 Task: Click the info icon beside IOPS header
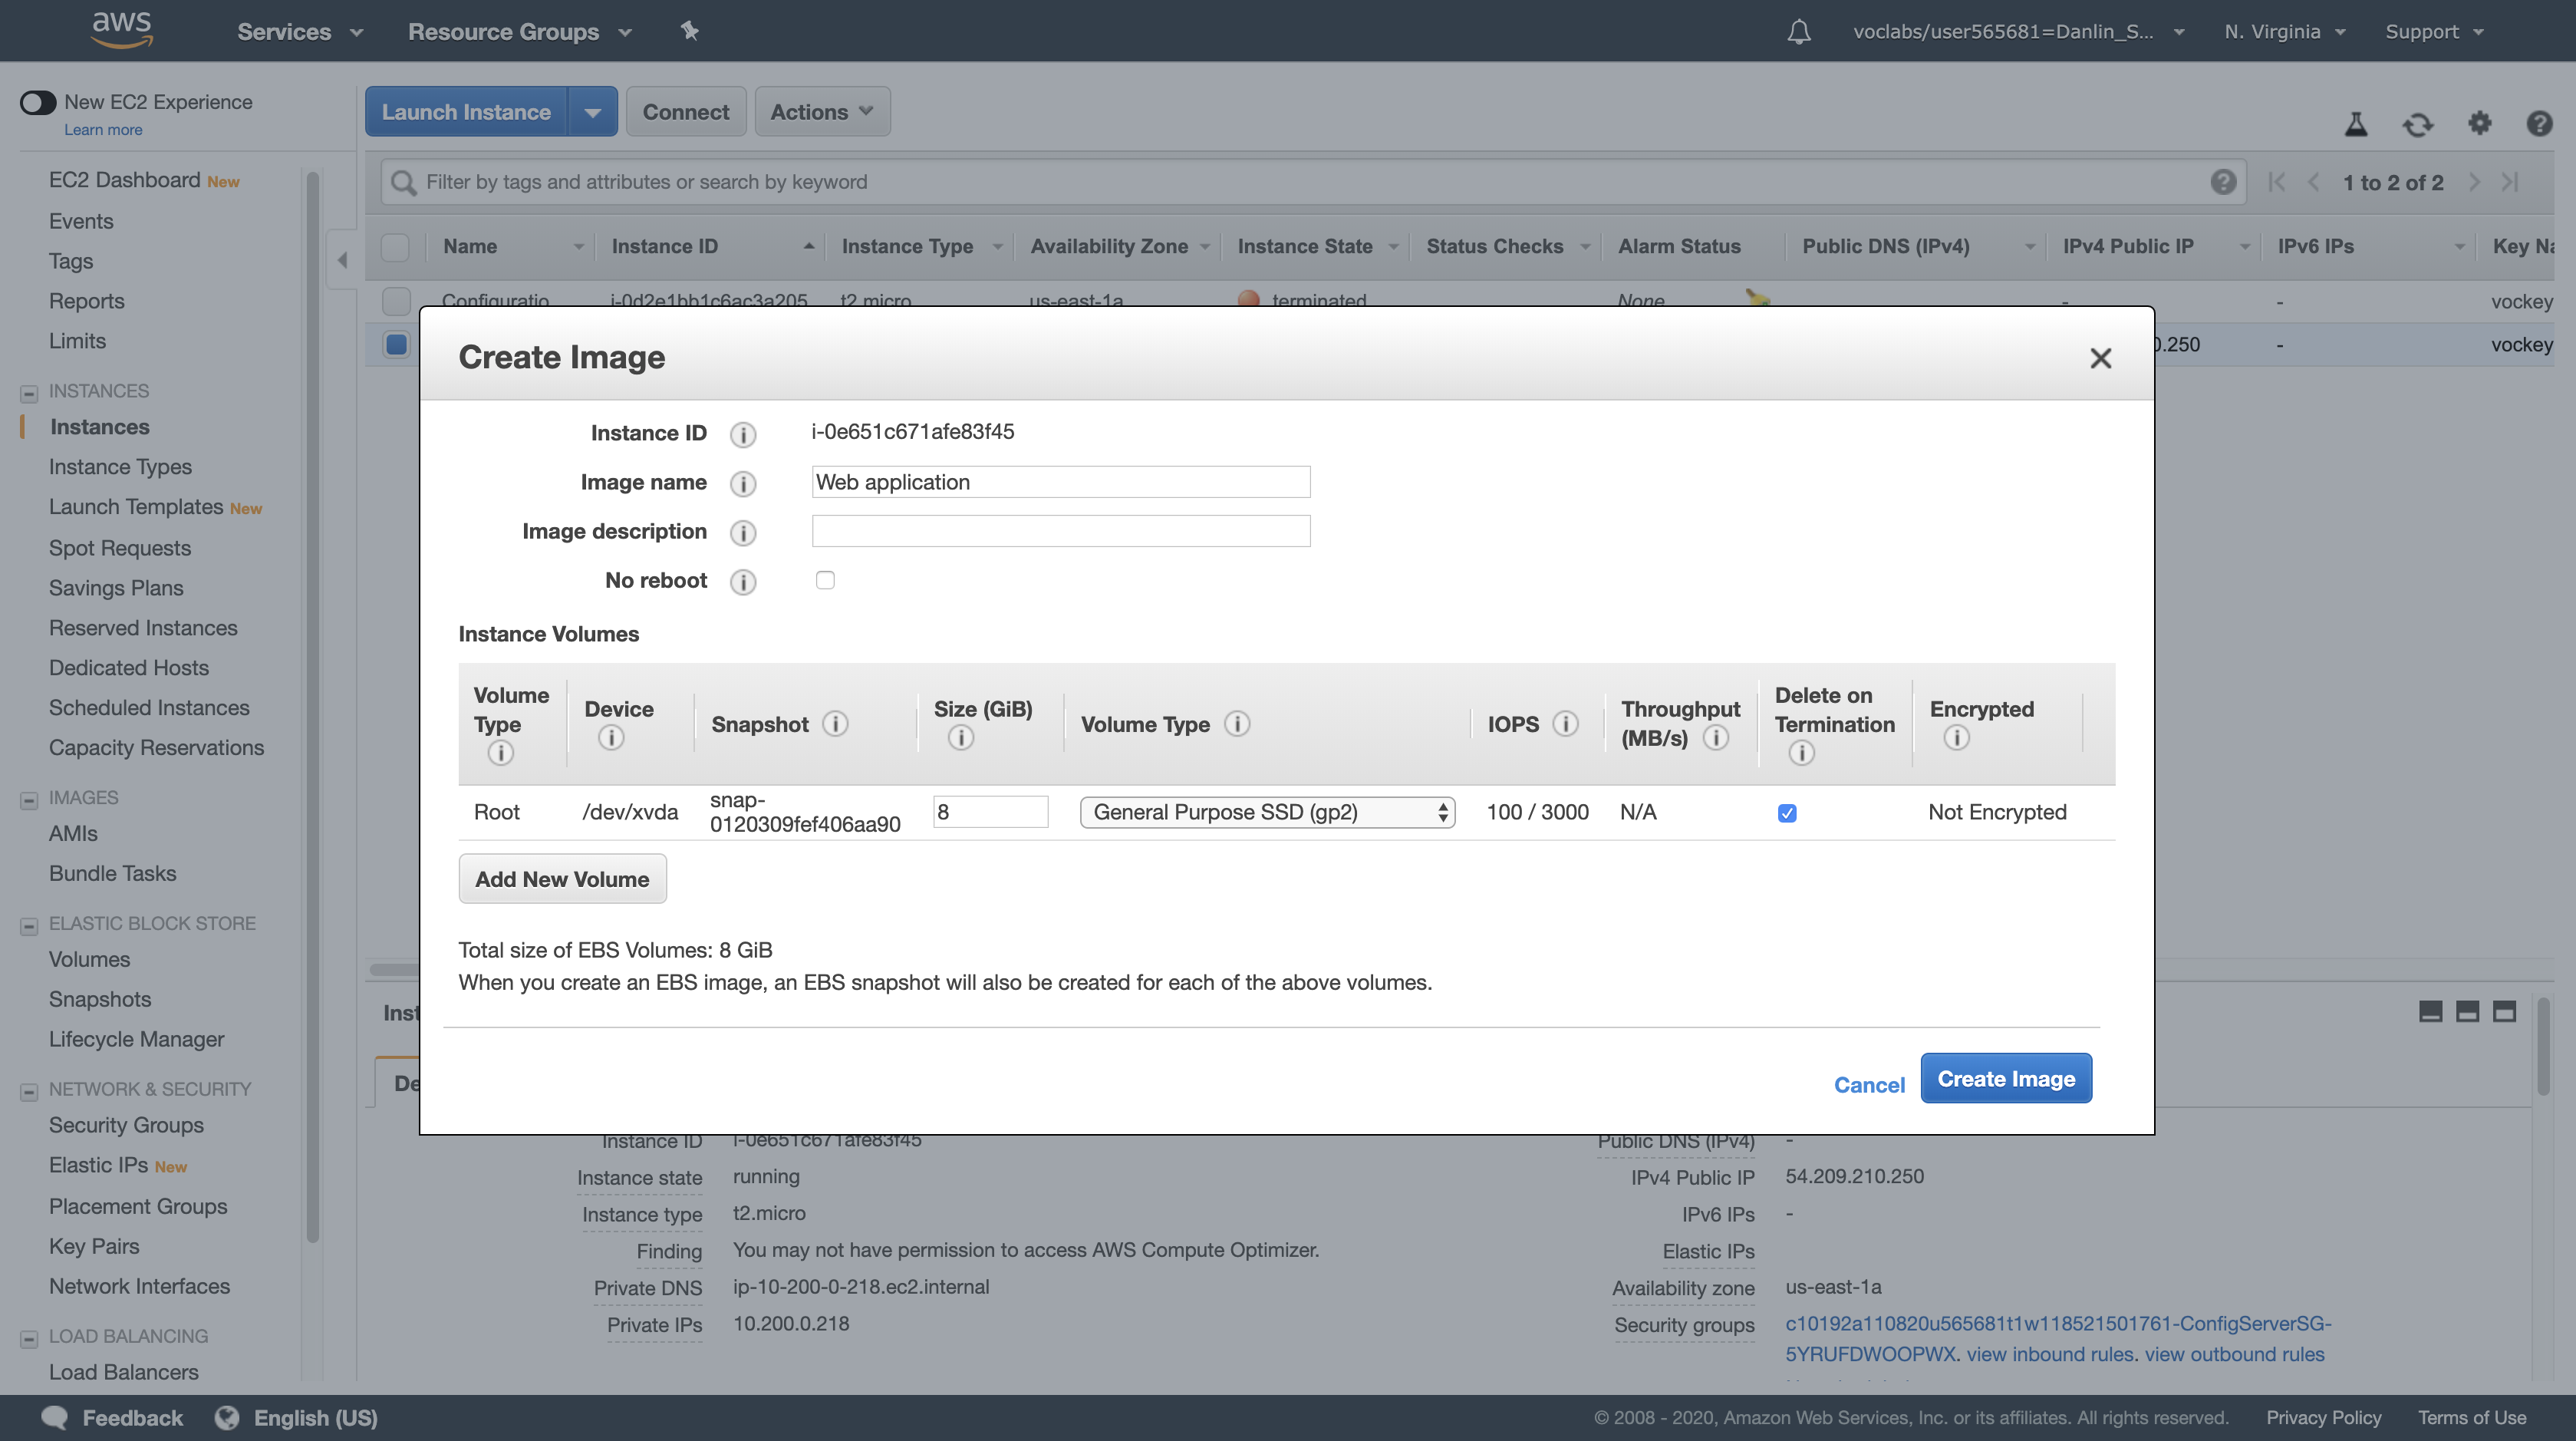[x=1565, y=724]
